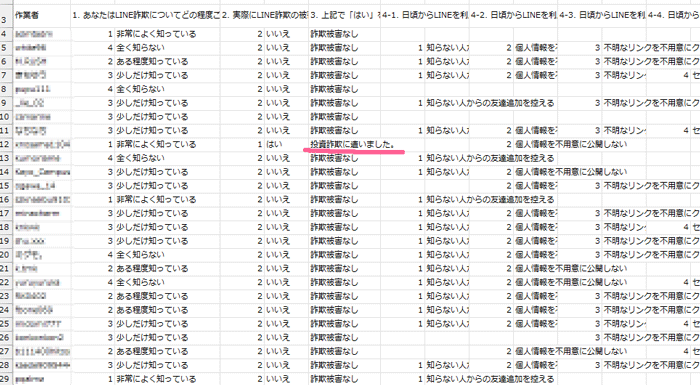Select entire row via row header 8
The image size is (700, 385).
tap(6, 89)
